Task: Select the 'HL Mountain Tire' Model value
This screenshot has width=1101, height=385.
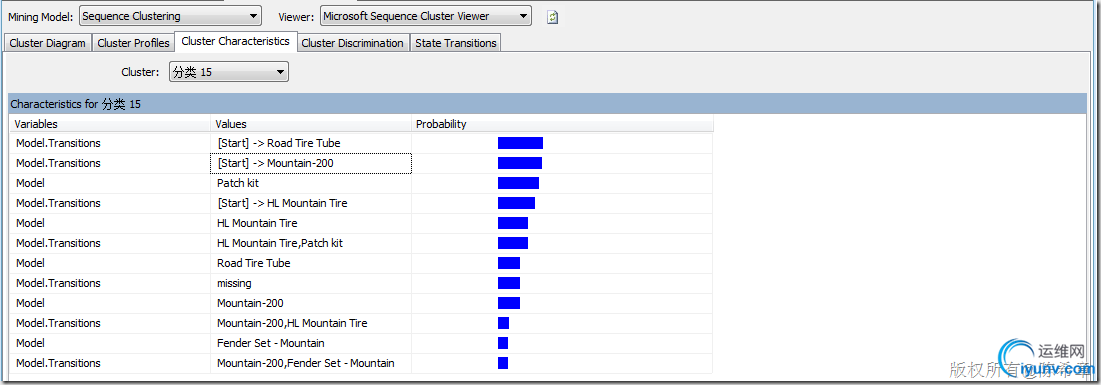Action: (257, 223)
